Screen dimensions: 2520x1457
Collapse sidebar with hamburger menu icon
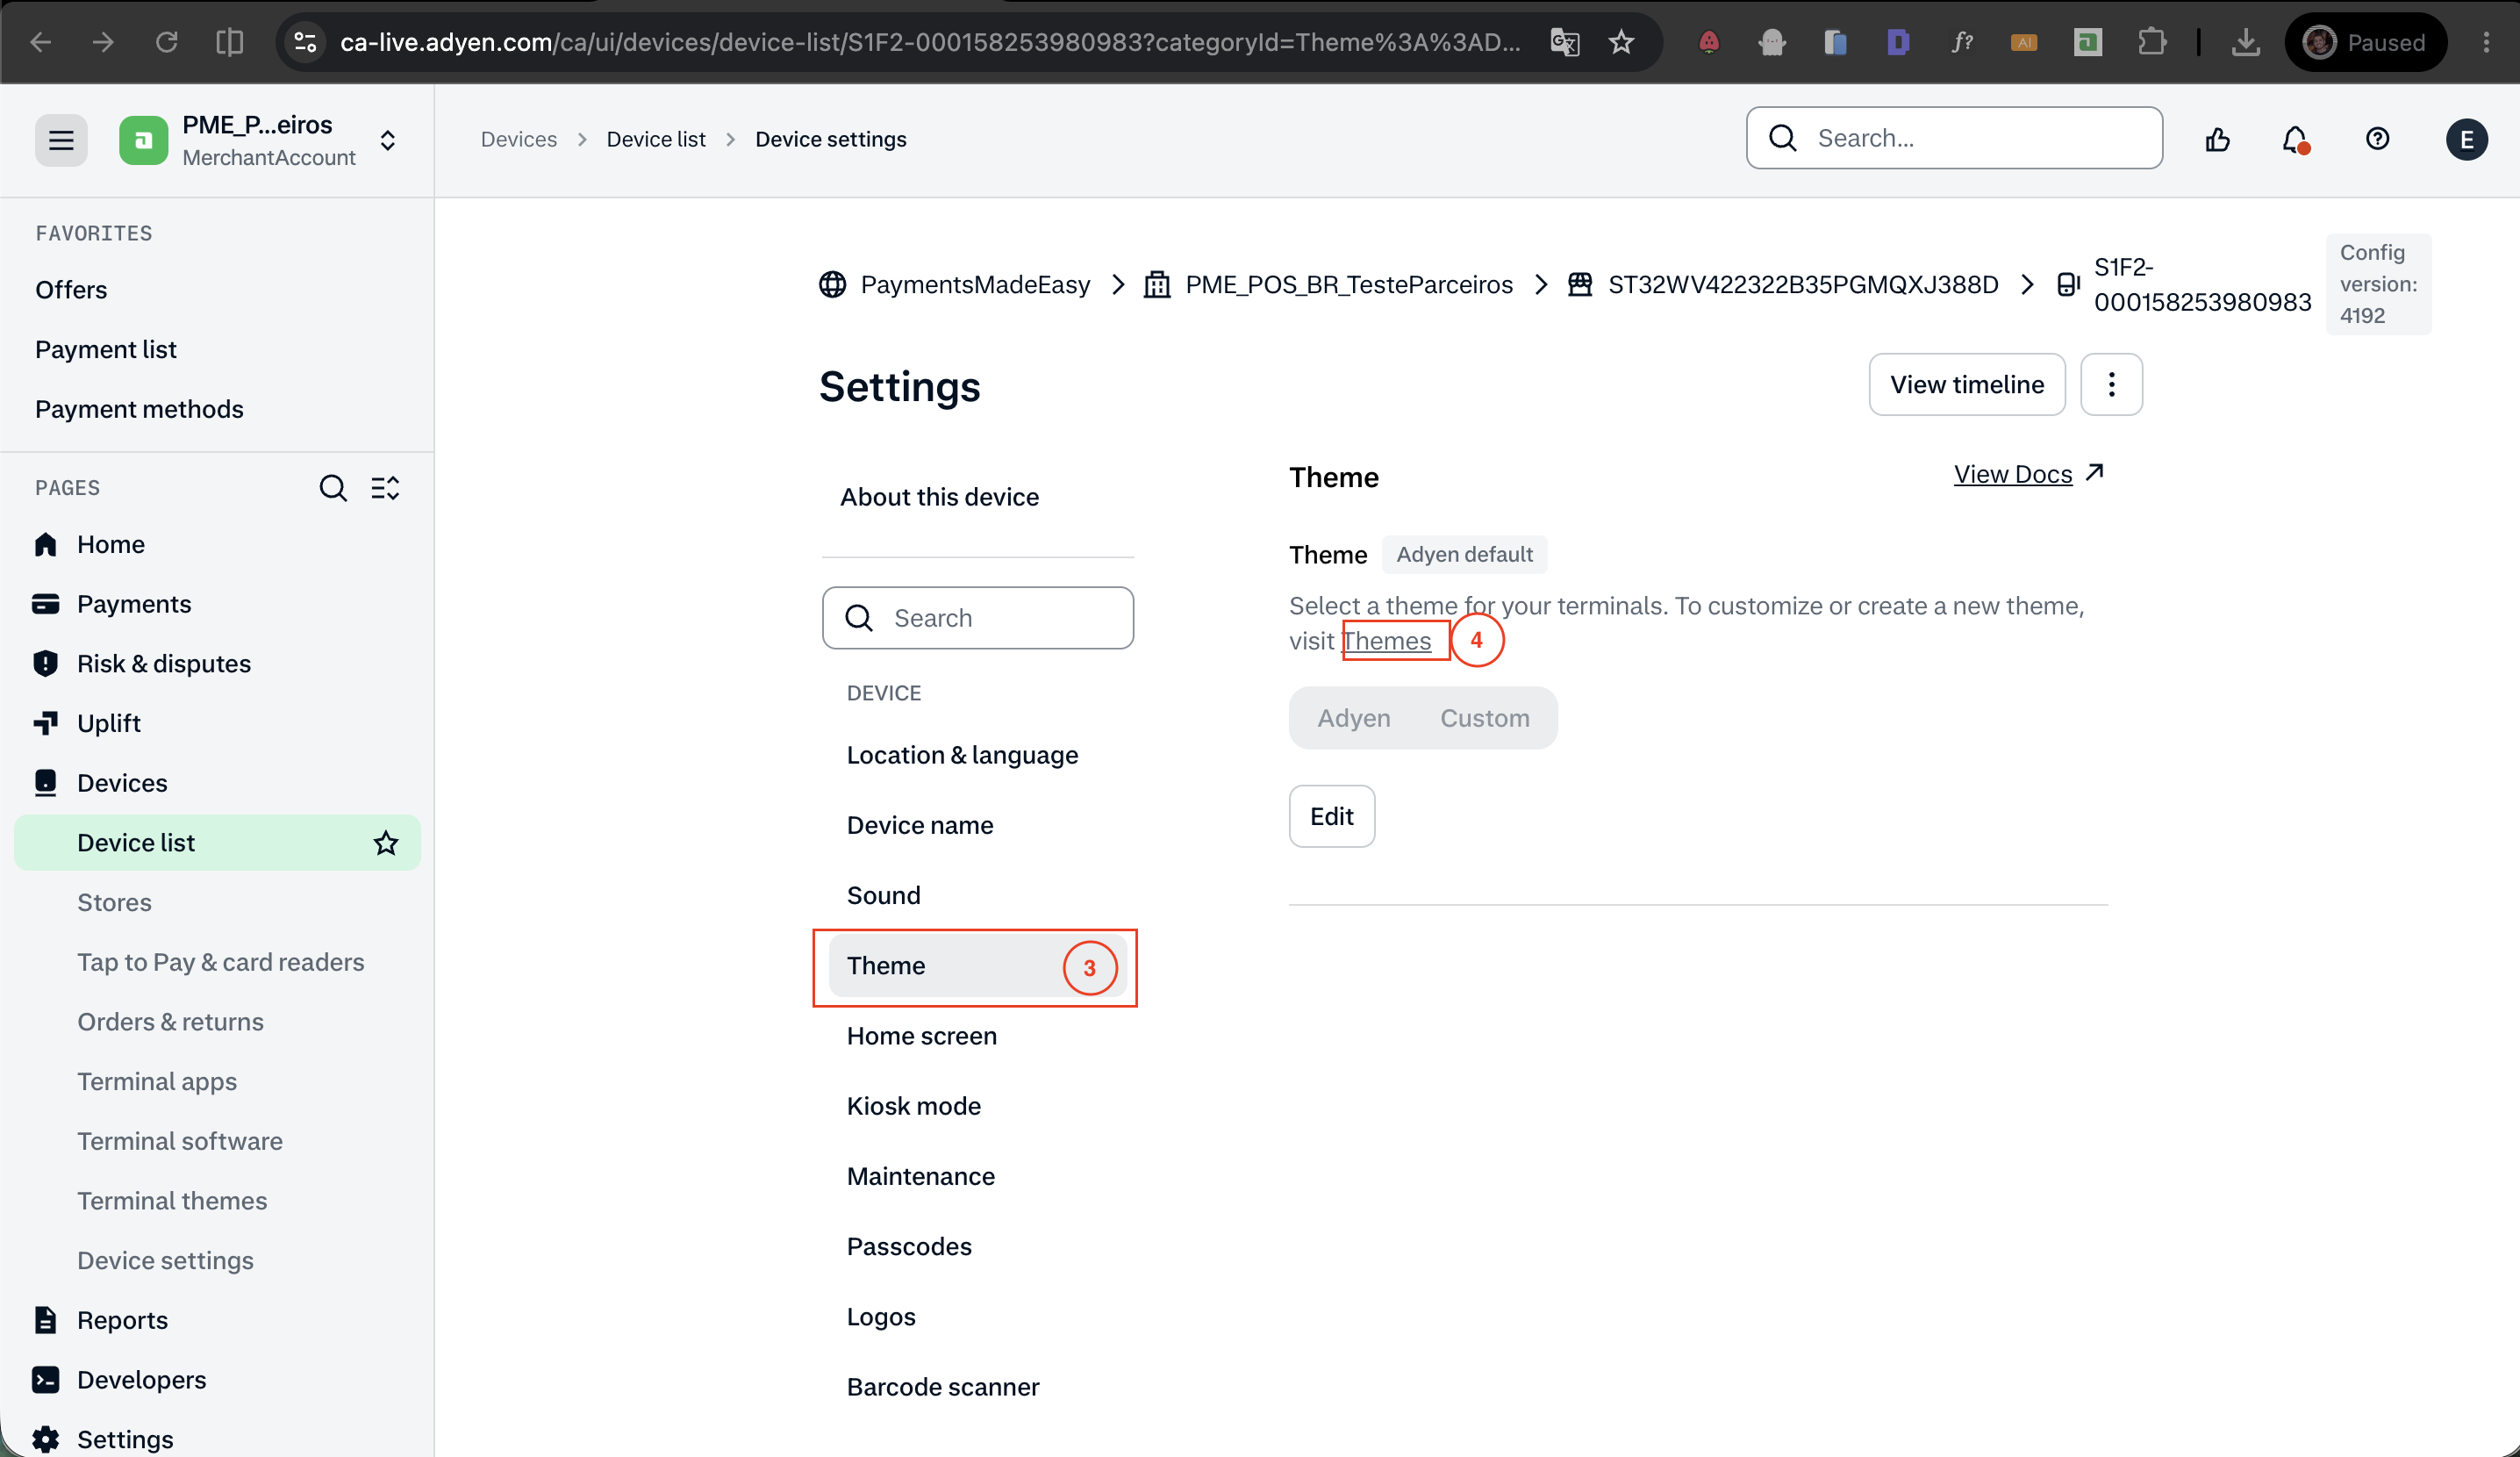tap(61, 140)
